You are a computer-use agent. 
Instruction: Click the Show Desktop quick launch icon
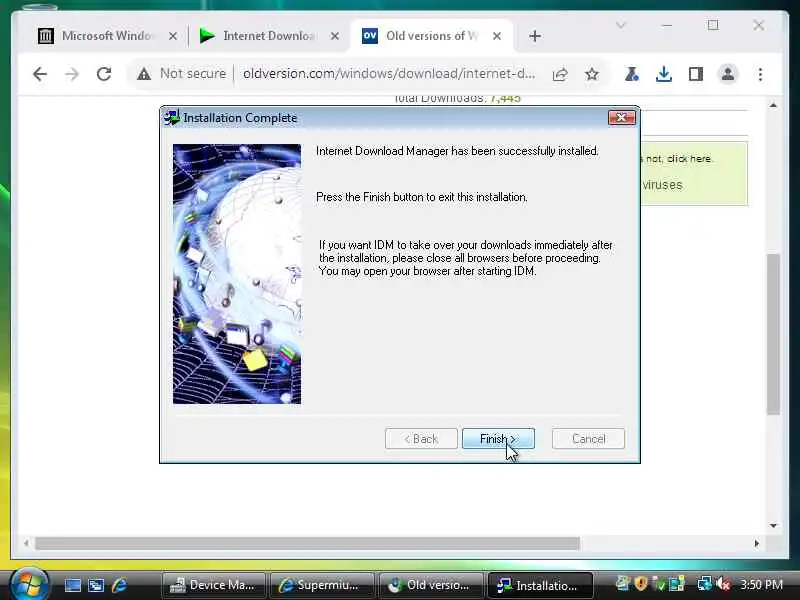pyautogui.click(x=72, y=585)
